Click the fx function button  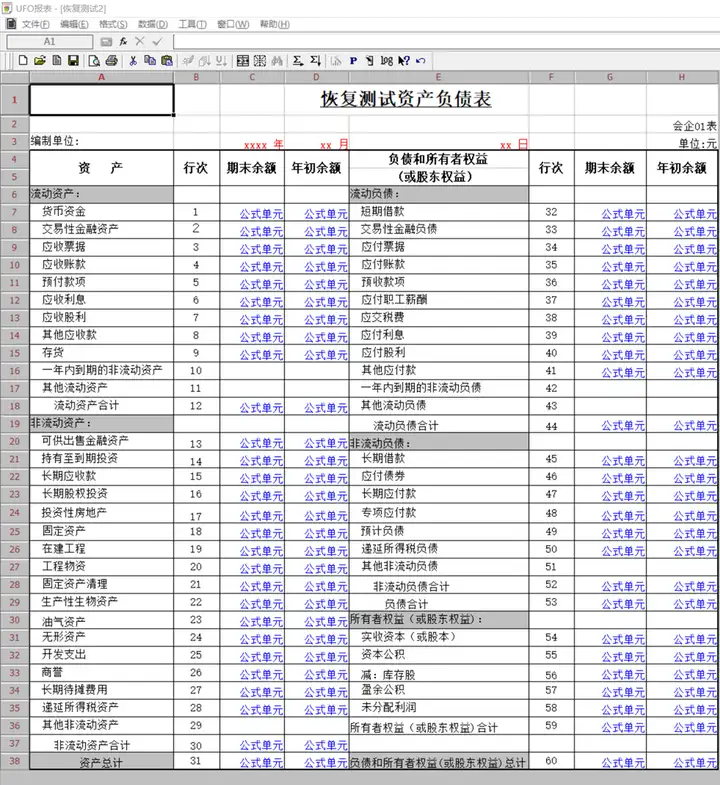point(123,42)
